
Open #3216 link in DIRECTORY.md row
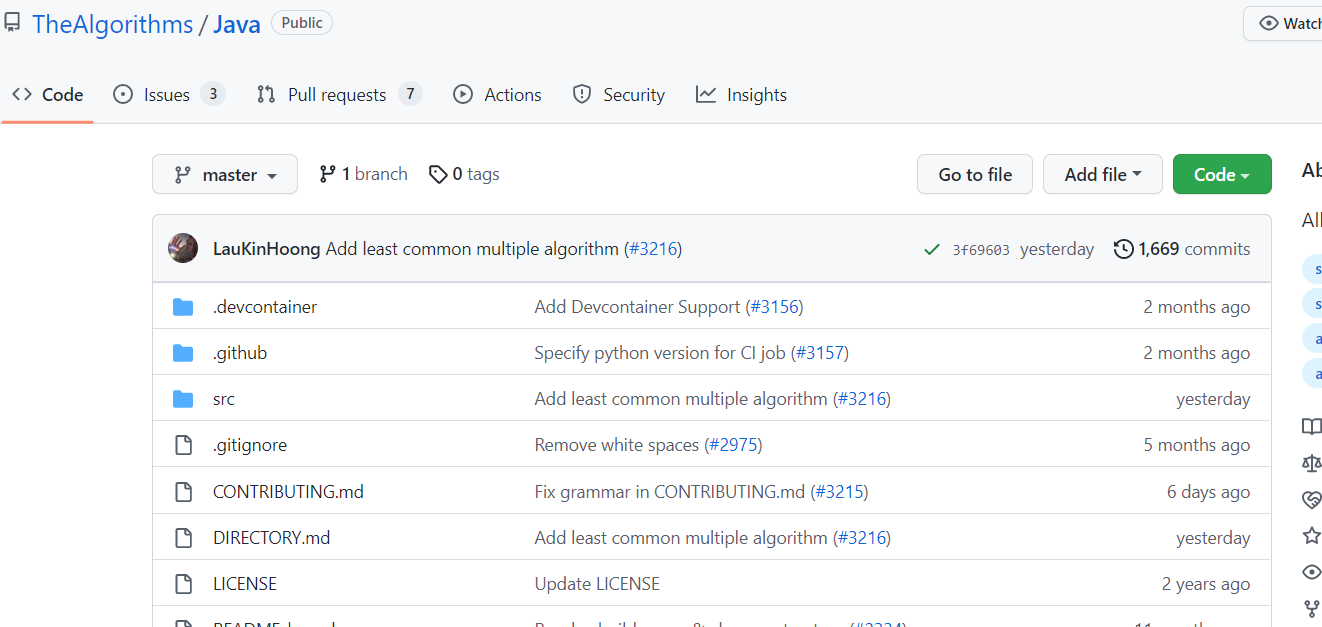(x=862, y=537)
